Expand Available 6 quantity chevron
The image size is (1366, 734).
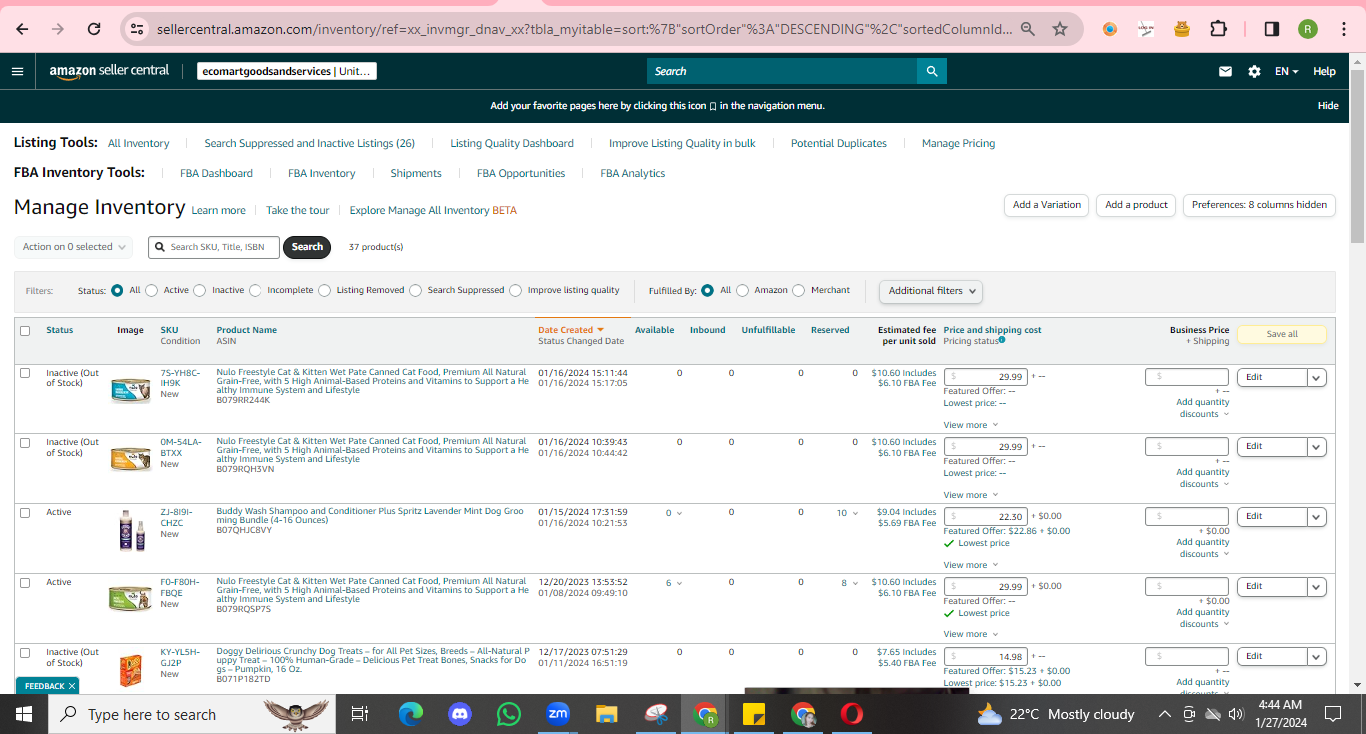pos(679,583)
